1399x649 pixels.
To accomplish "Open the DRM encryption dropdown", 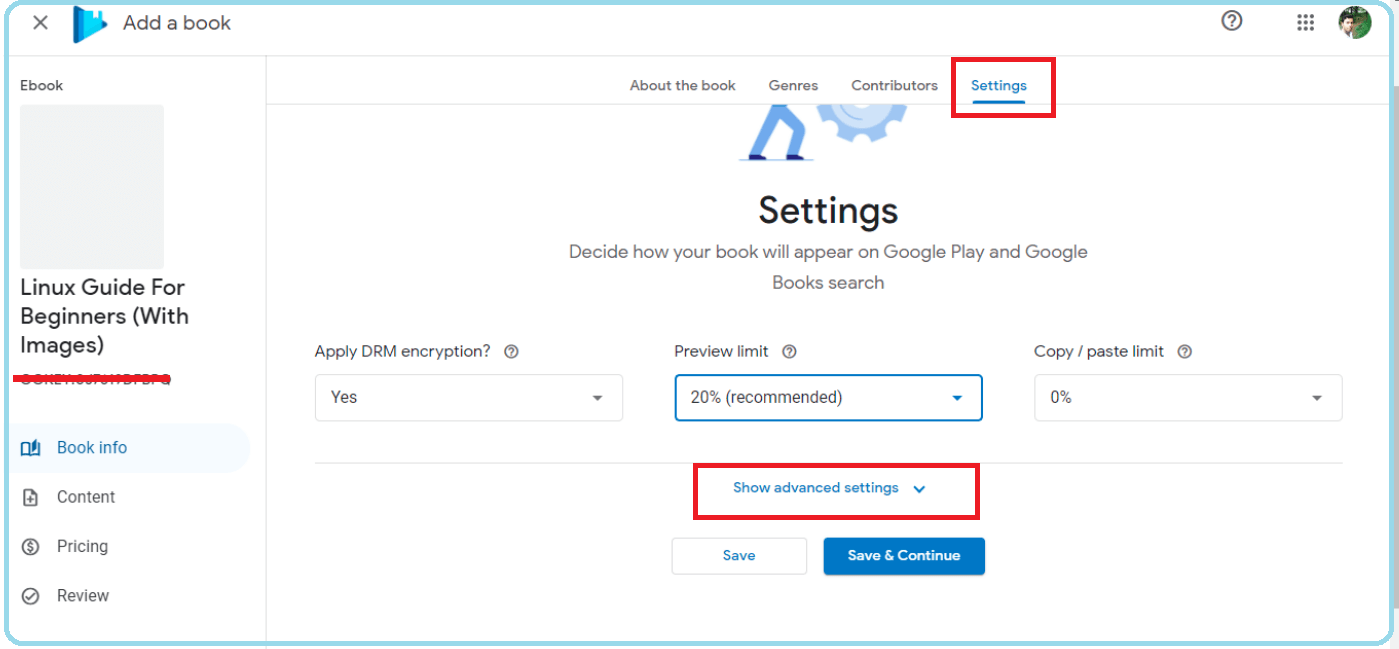I will click(468, 397).
